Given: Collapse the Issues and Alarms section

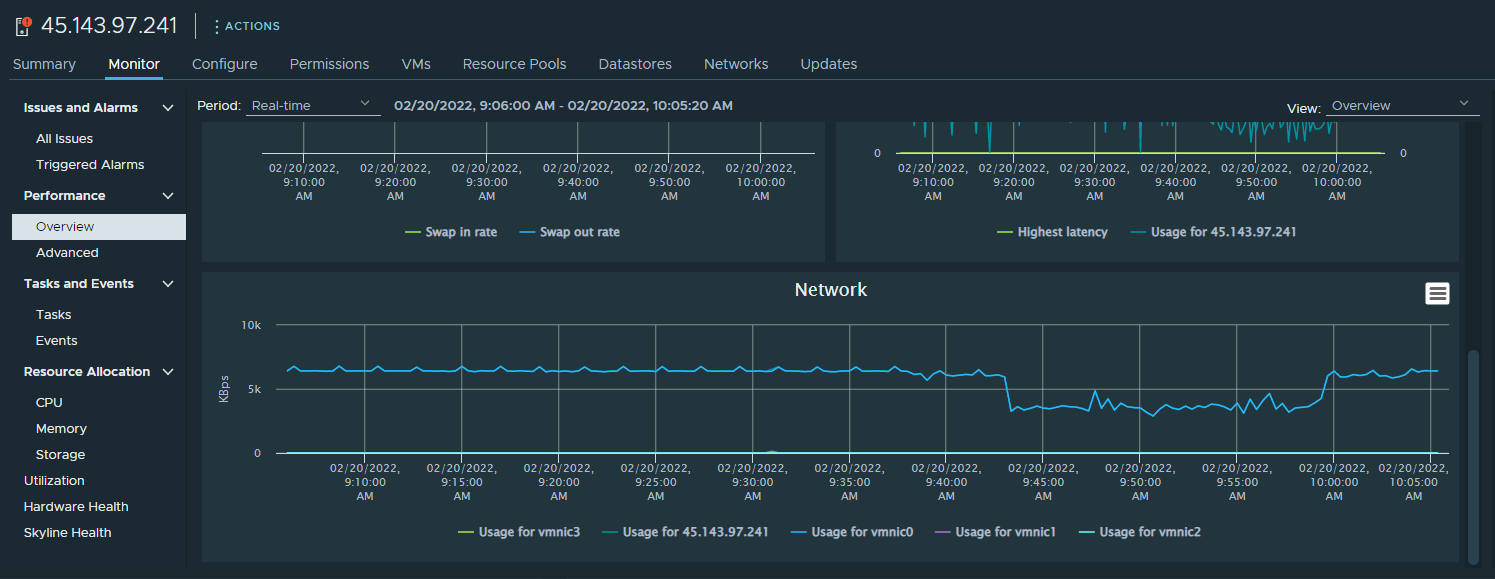Looking at the screenshot, I should pyautogui.click(x=168, y=108).
